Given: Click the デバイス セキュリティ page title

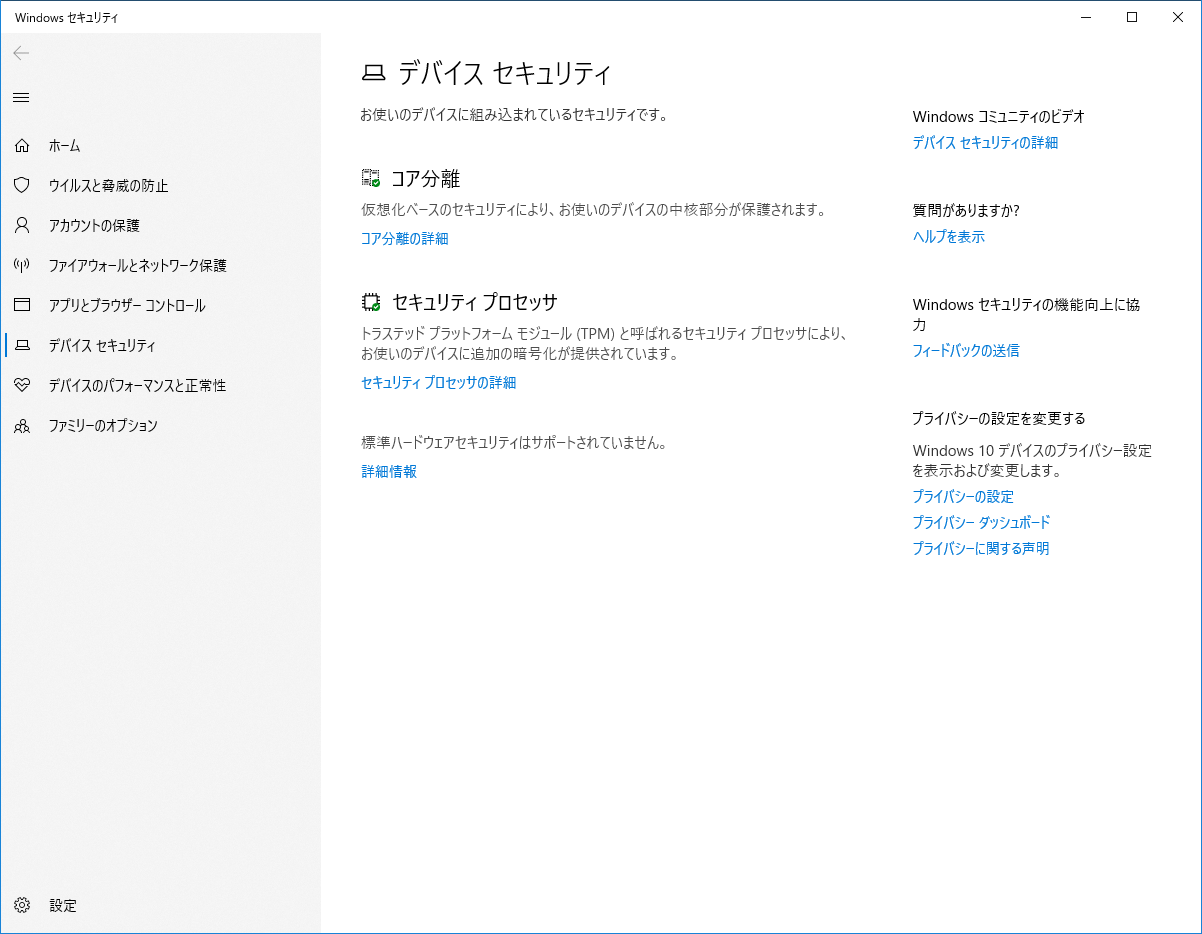Looking at the screenshot, I should [x=505, y=74].
